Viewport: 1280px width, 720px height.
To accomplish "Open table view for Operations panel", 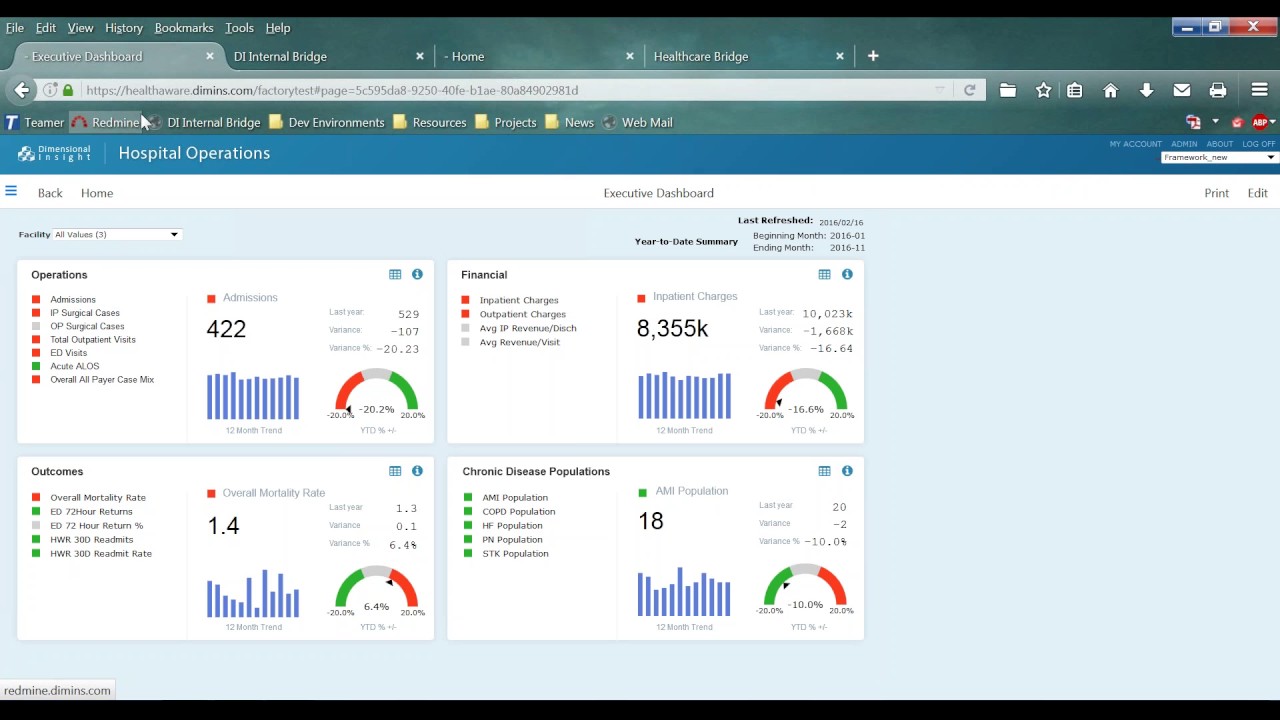I will pyautogui.click(x=395, y=274).
